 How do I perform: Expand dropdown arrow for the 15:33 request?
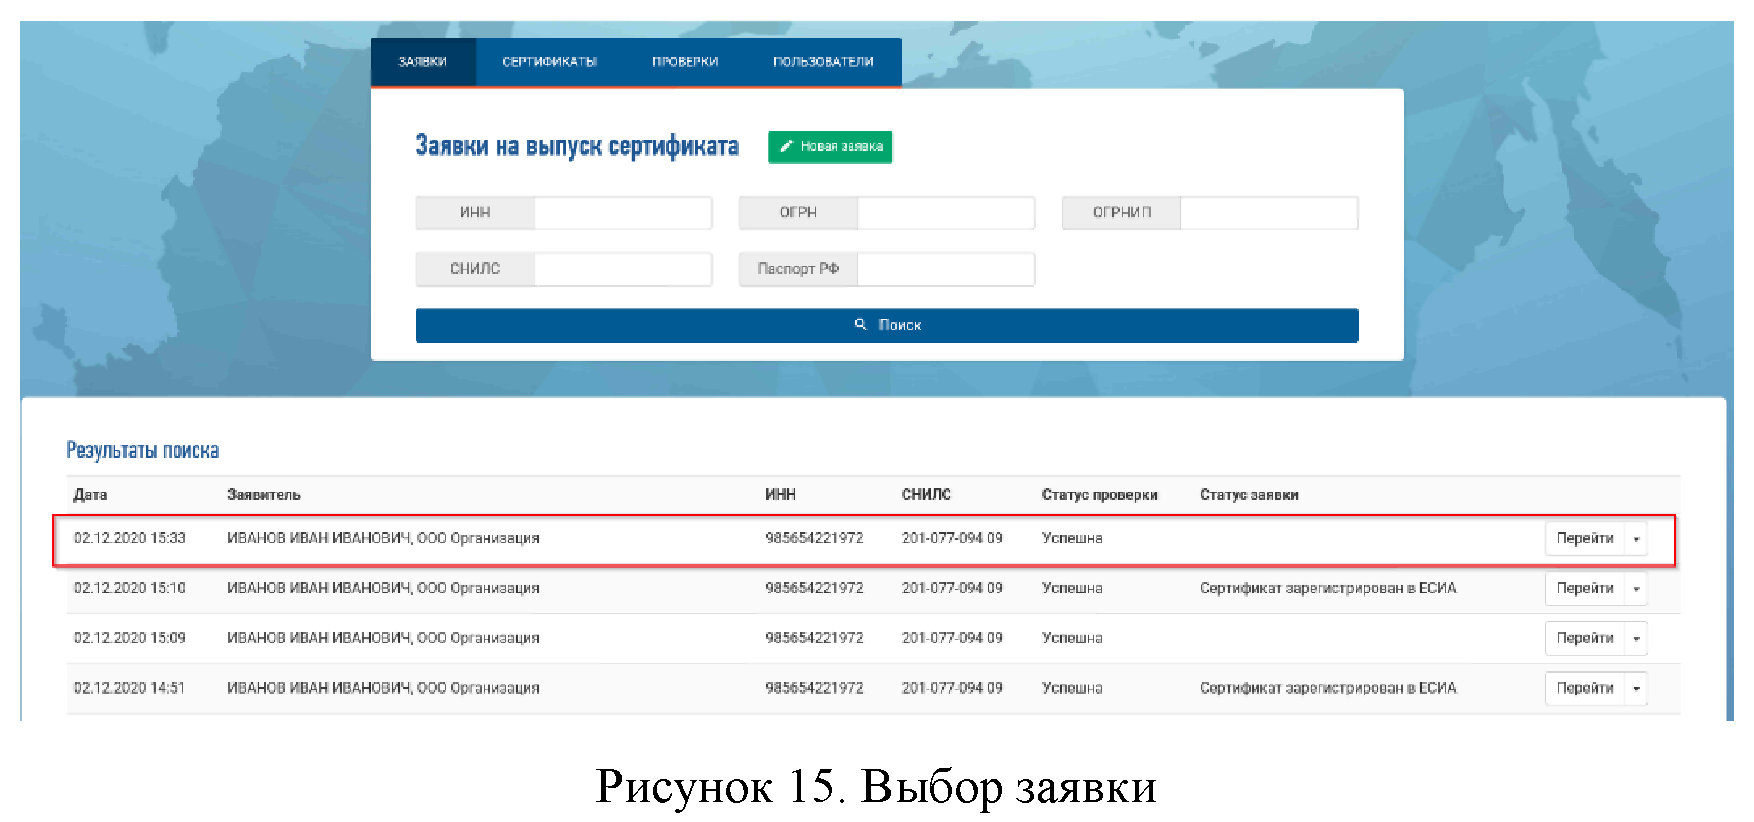coord(1636,539)
